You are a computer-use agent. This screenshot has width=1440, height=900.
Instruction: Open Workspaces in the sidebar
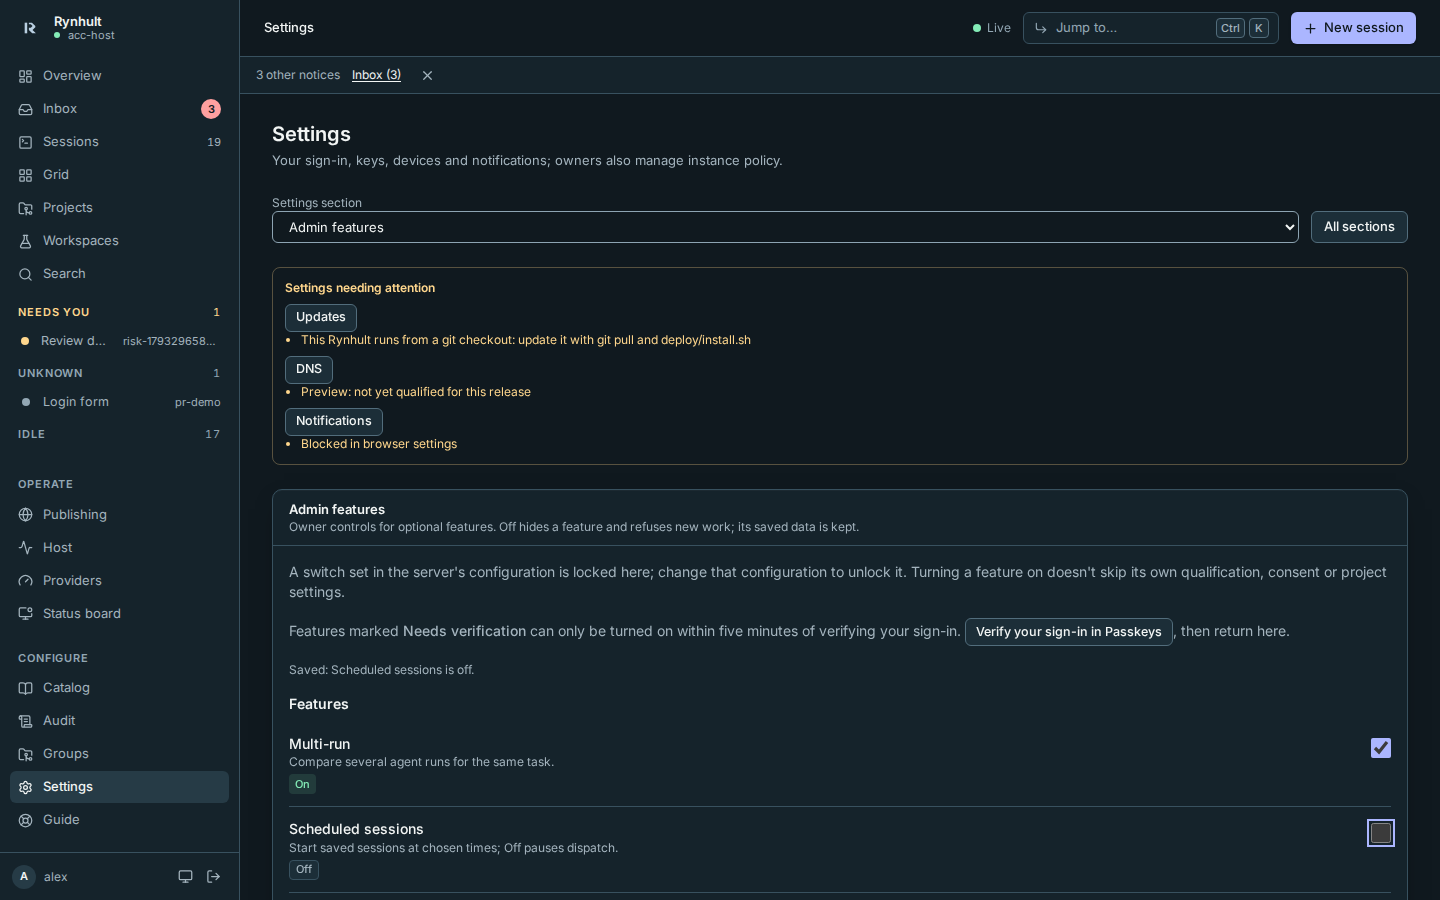pos(119,241)
